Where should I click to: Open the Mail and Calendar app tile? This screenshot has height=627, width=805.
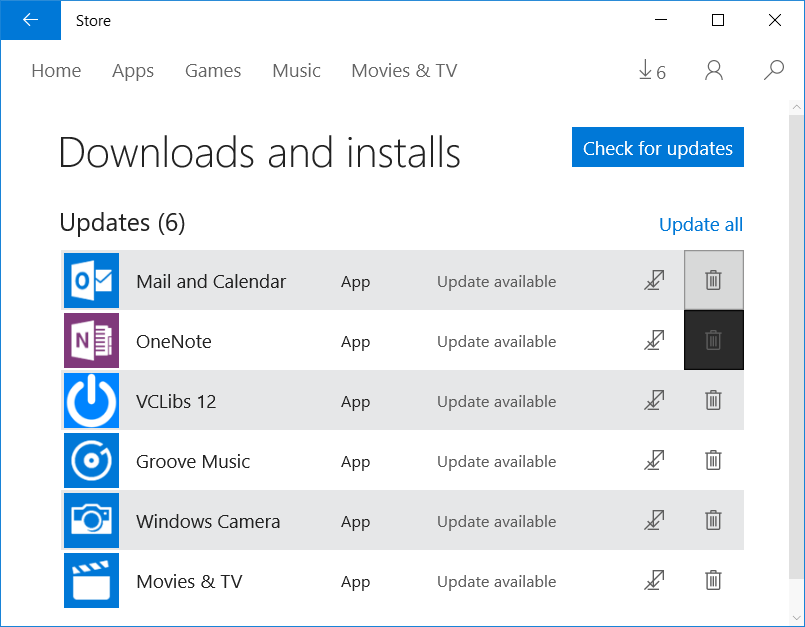91,280
